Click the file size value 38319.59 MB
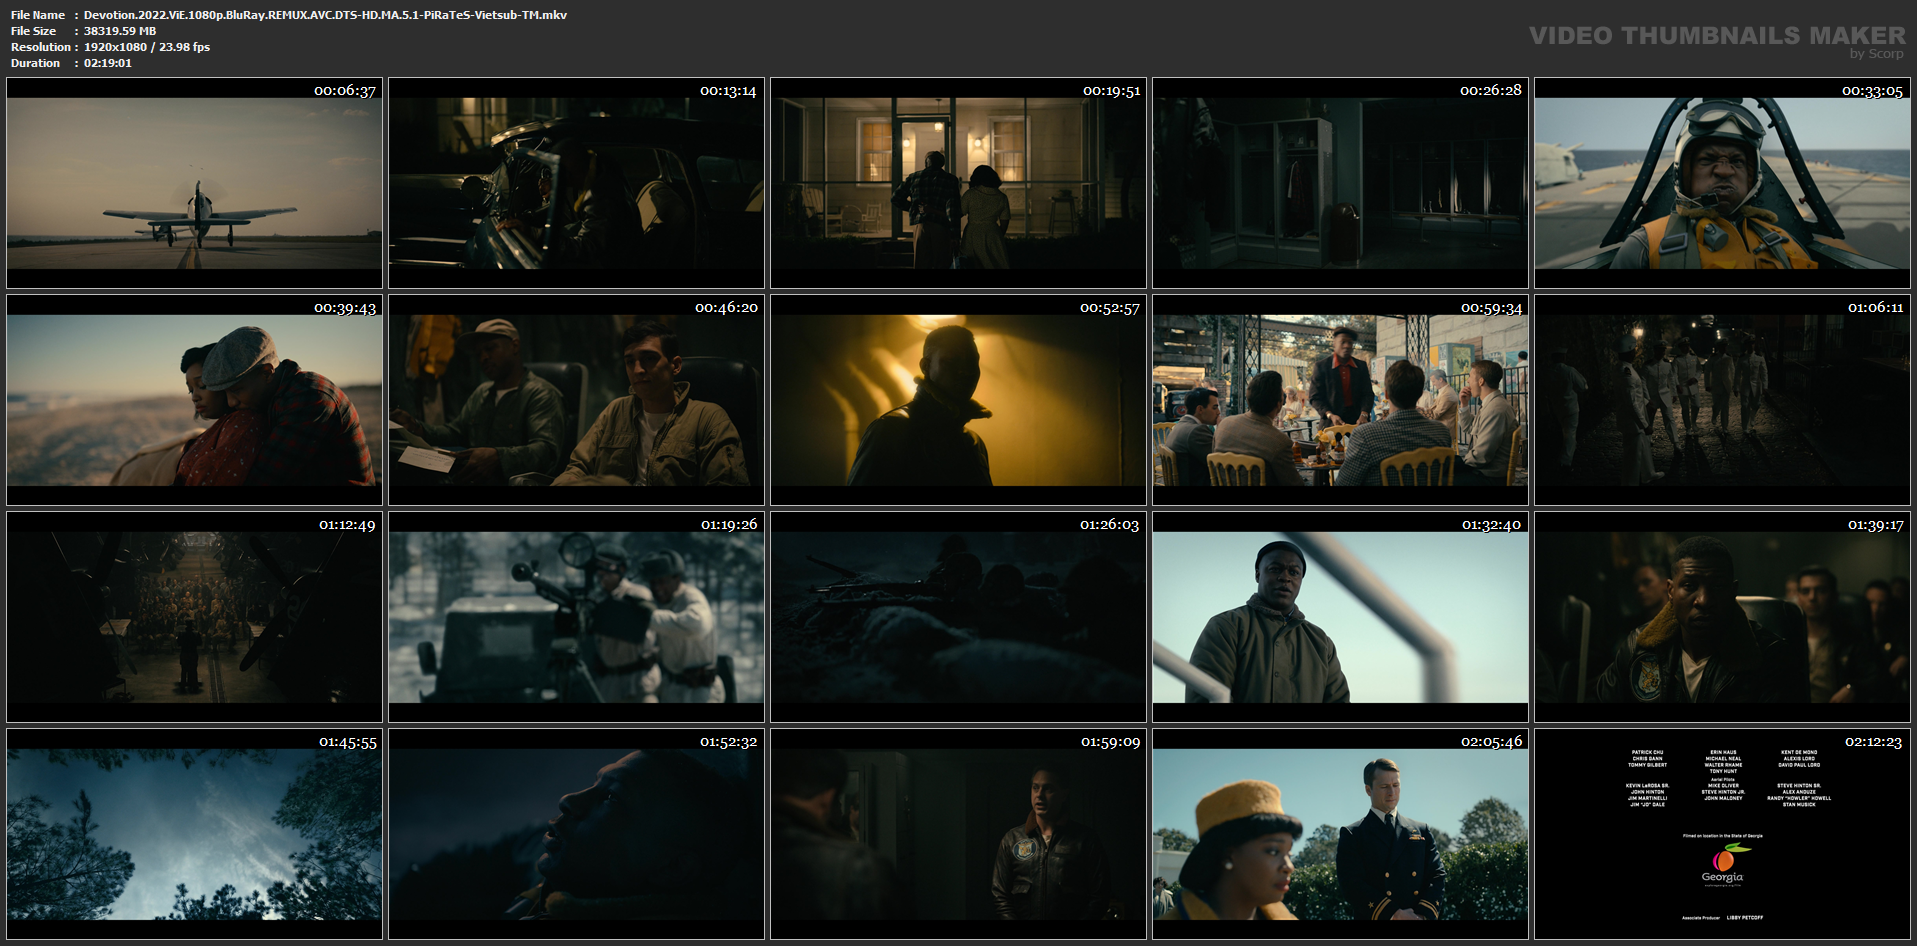 pyautogui.click(x=120, y=31)
